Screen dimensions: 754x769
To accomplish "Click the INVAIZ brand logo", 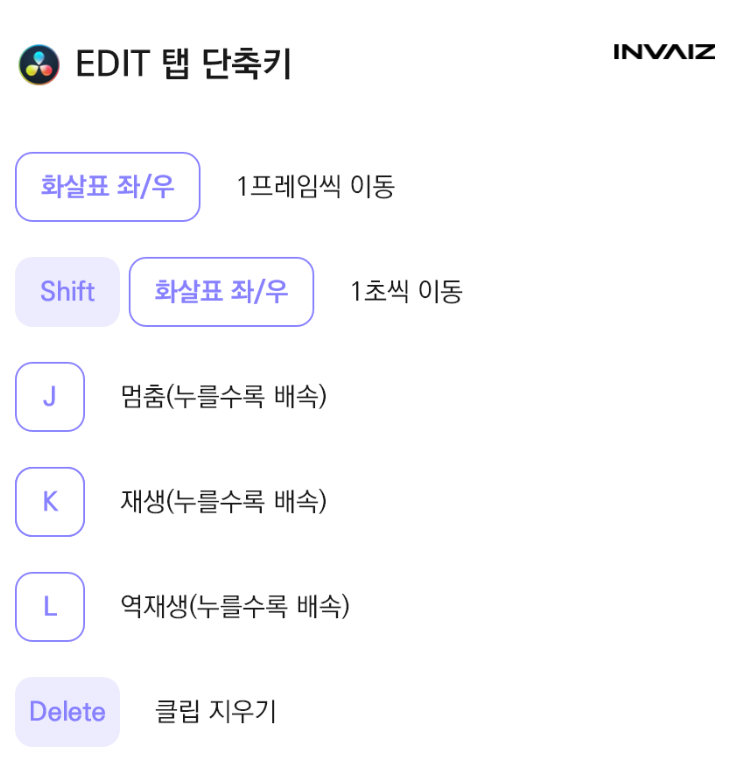I will (x=664, y=52).
